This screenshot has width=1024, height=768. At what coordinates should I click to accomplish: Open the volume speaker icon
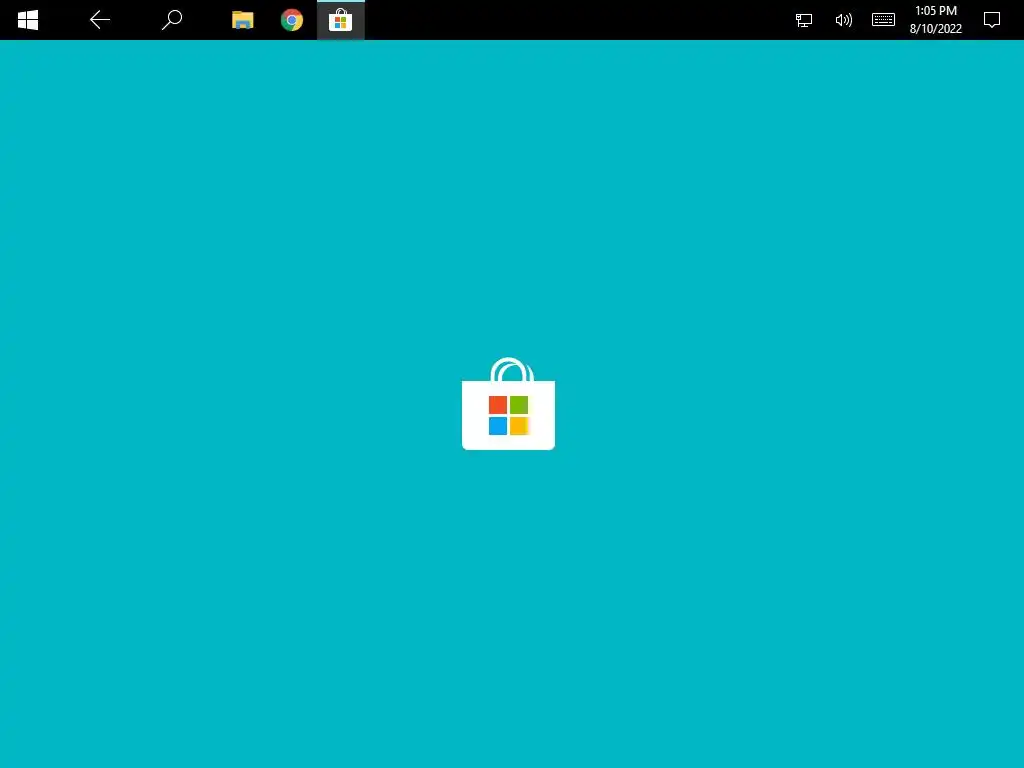(x=844, y=20)
